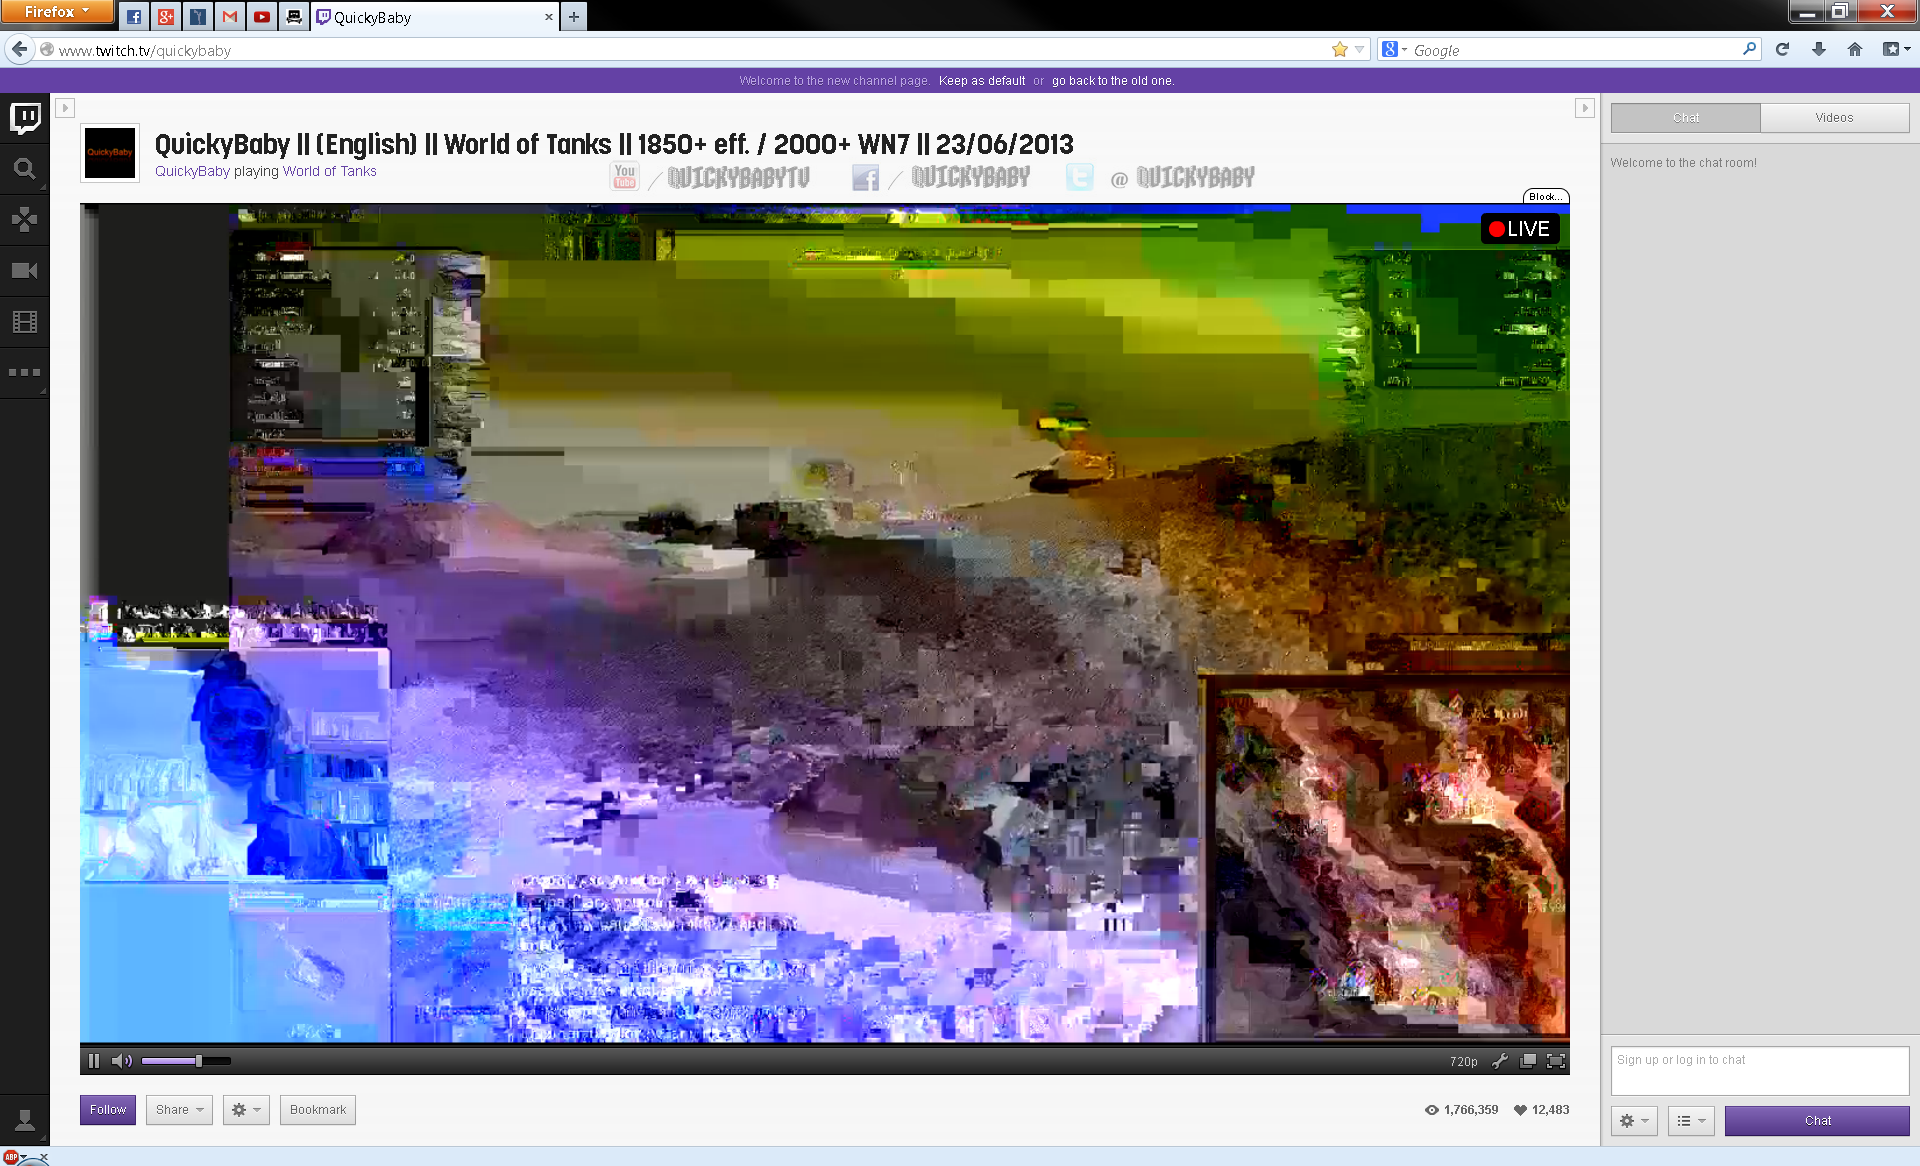The height and width of the screenshot is (1166, 1920).
Task: Open the sidebar search icon
Action: (25, 169)
